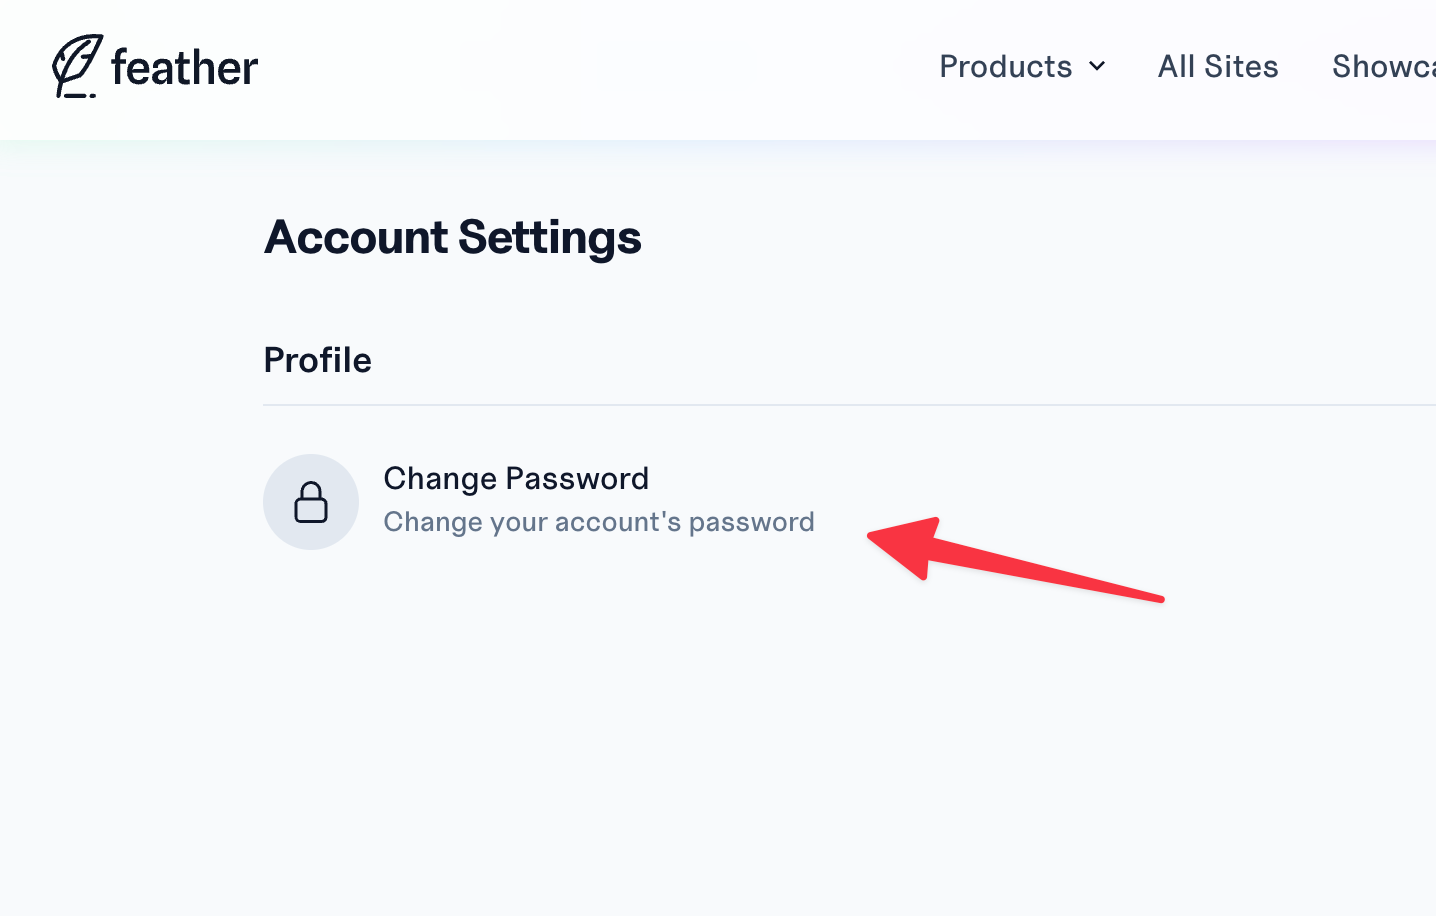The image size is (1436, 916).
Task: Click the "feather" wordmark text
Action: [x=185, y=68]
